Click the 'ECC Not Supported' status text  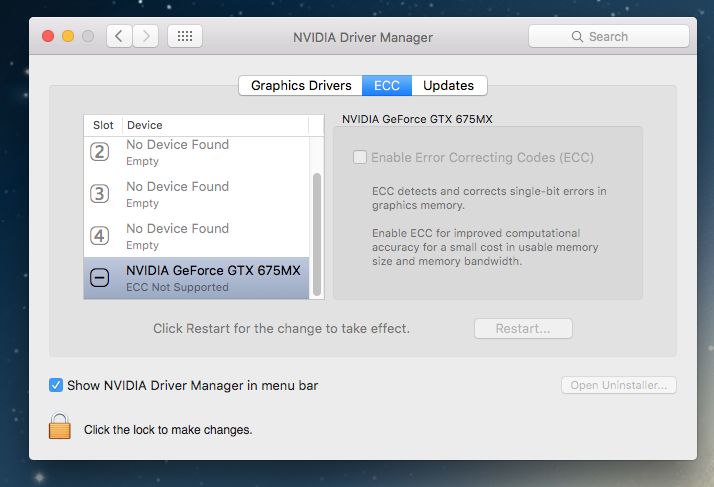point(177,287)
